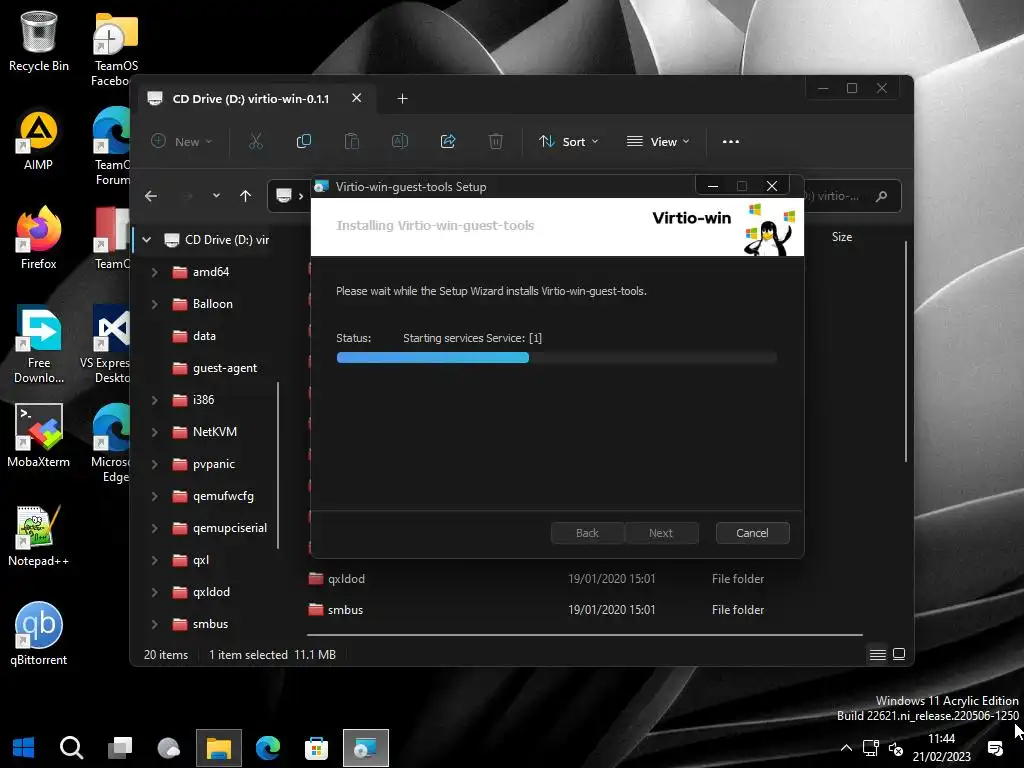Open the AIMP desktop shortcut
The height and width of the screenshot is (768, 1024).
[x=39, y=140]
